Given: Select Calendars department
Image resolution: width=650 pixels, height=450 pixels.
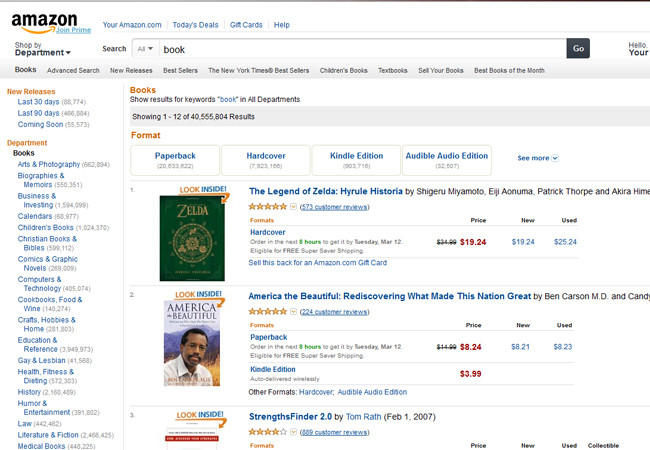Looking at the screenshot, I should (35, 216).
